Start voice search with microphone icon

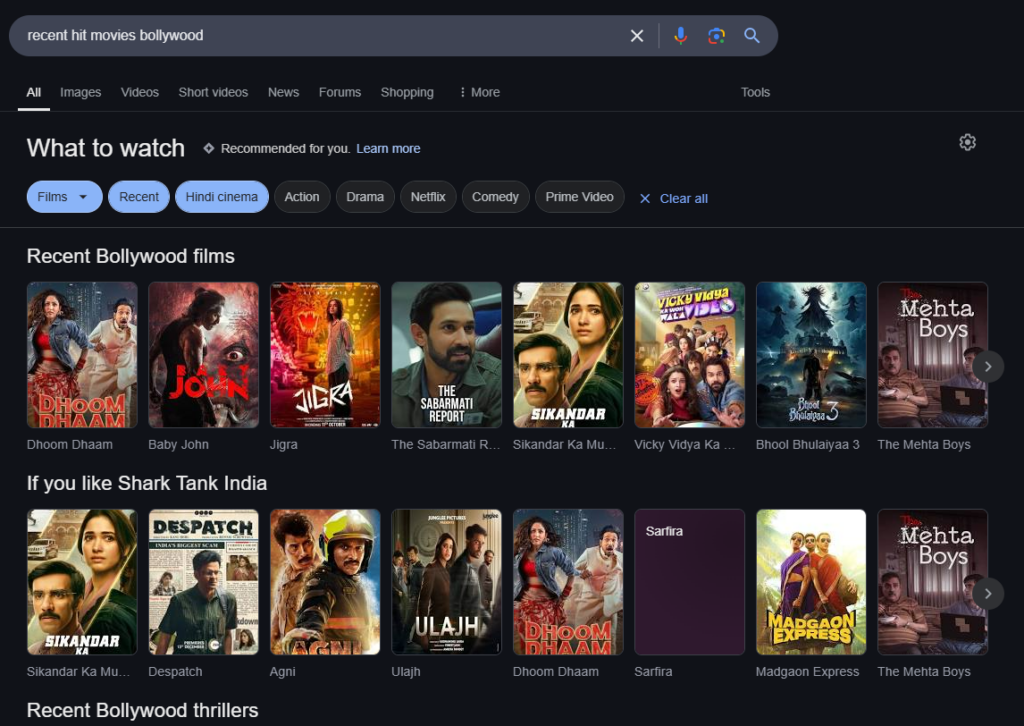pyautogui.click(x=680, y=36)
